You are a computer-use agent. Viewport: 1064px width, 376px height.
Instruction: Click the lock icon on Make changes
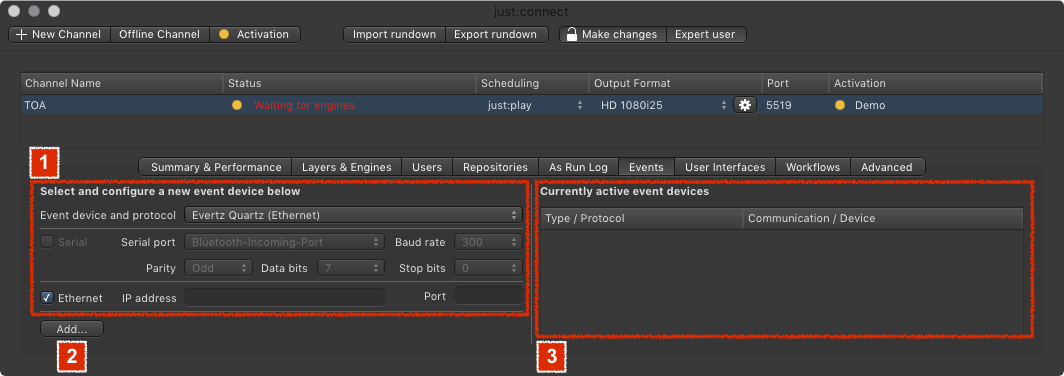[571, 34]
